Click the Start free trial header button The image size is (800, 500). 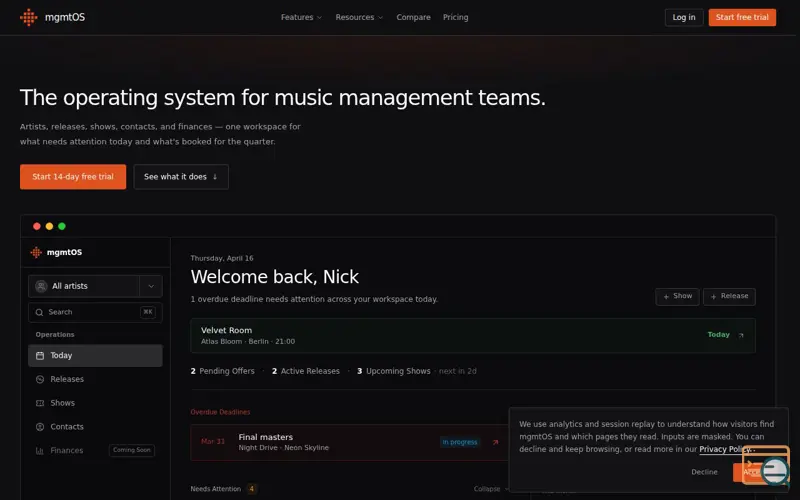[x=742, y=17]
